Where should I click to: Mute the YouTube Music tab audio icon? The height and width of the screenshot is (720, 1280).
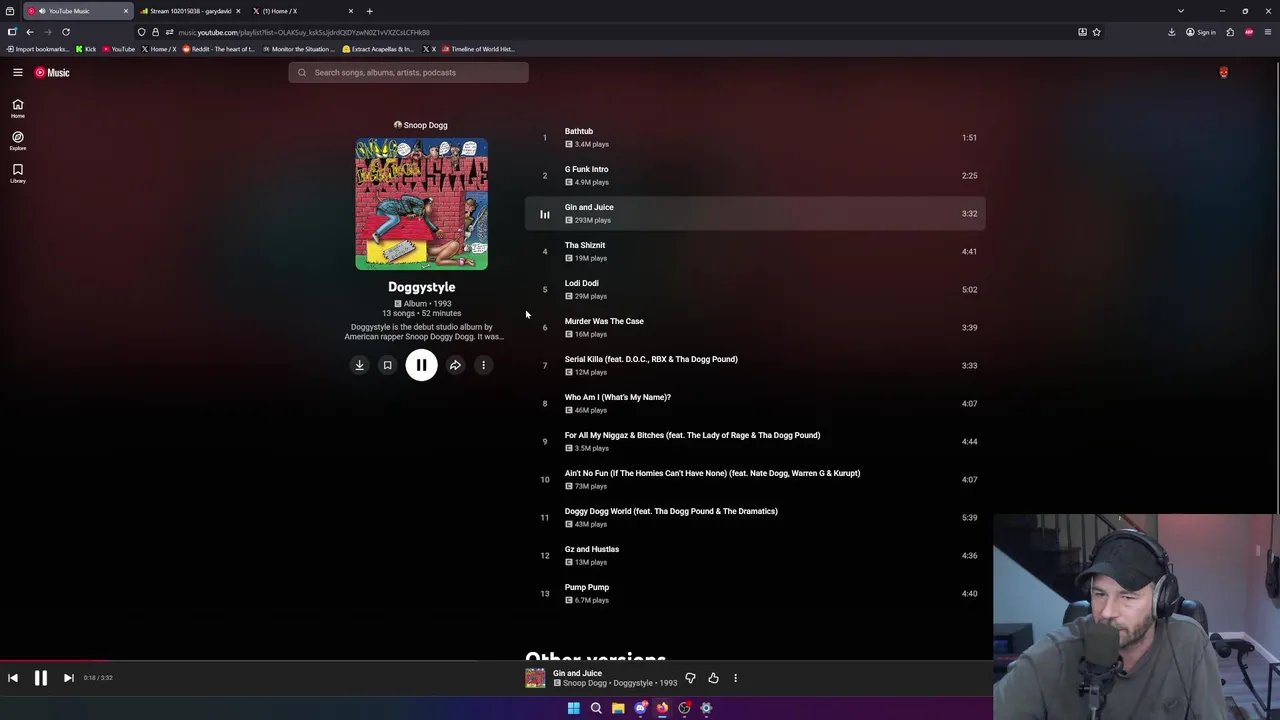pyautogui.click(x=42, y=11)
